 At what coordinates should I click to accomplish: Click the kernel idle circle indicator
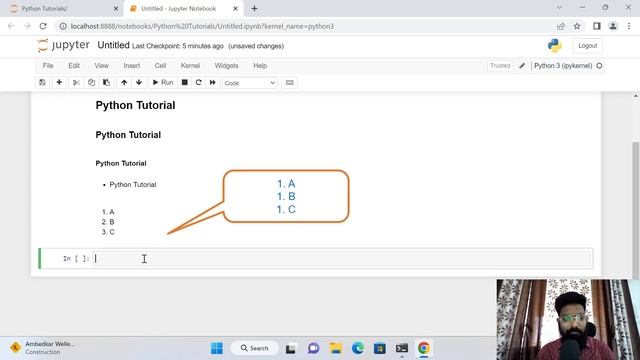tap(599, 66)
